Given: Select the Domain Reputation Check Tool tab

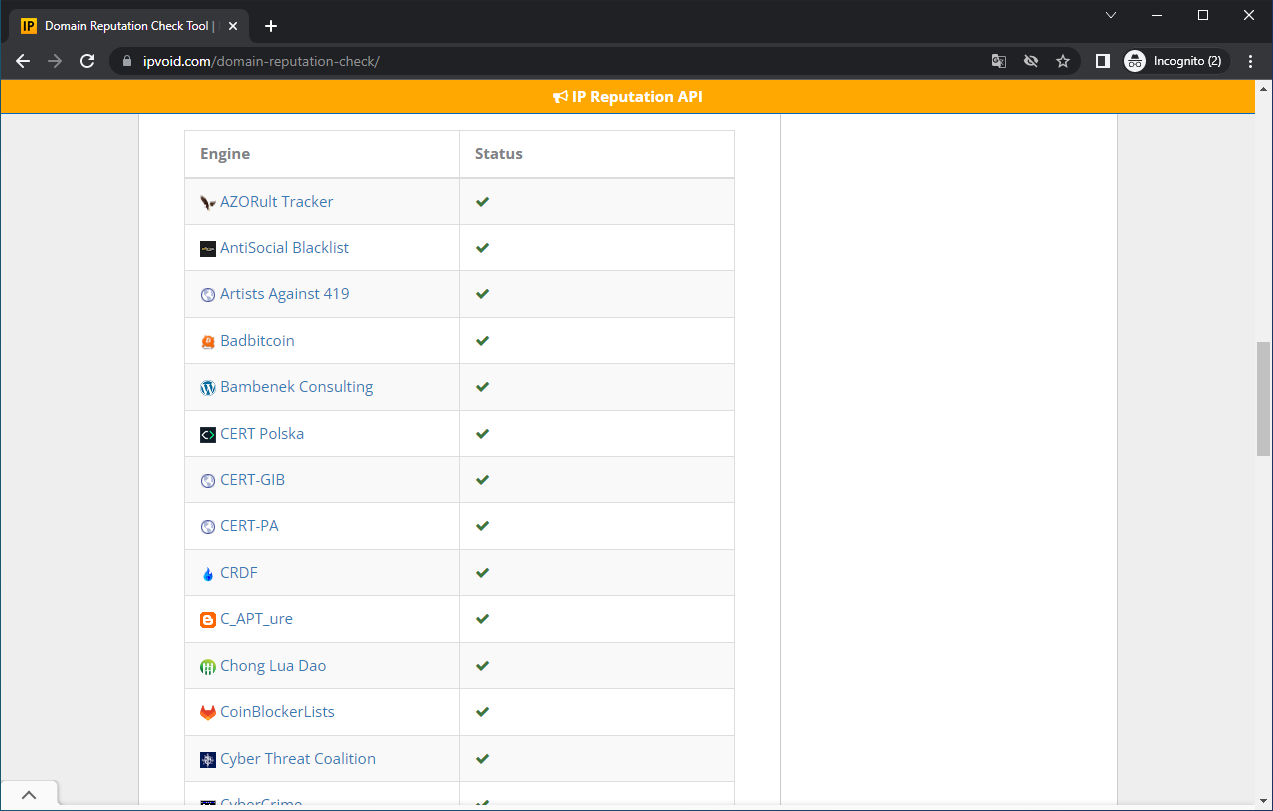Looking at the screenshot, I should click(x=126, y=26).
